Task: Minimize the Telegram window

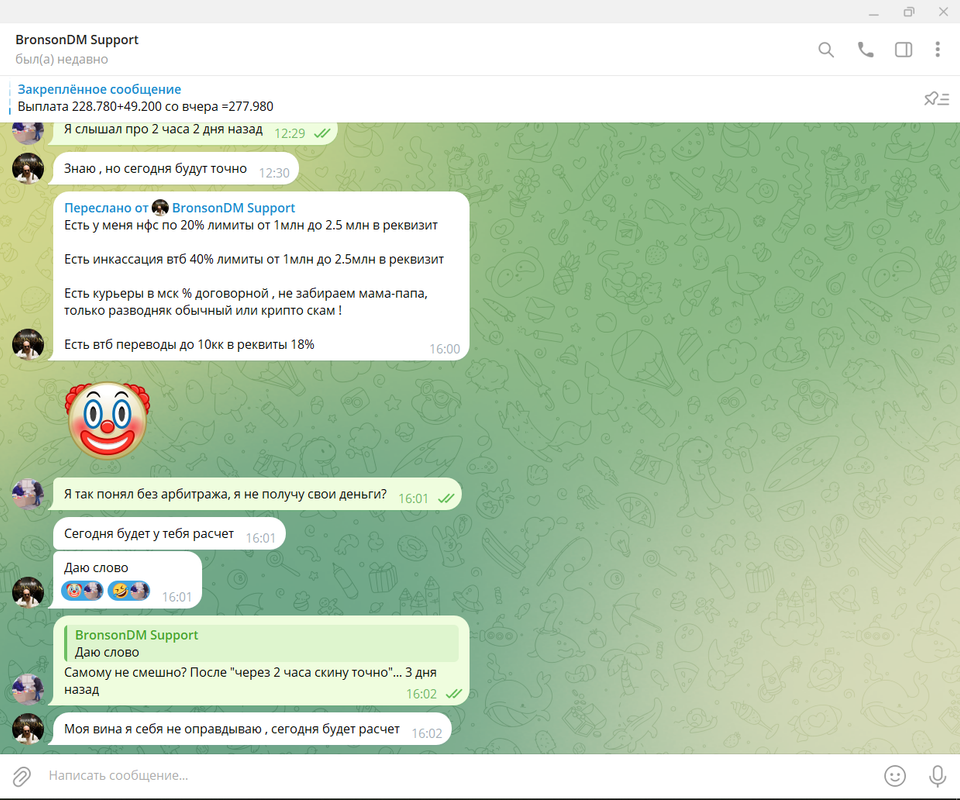Action: 874,12
